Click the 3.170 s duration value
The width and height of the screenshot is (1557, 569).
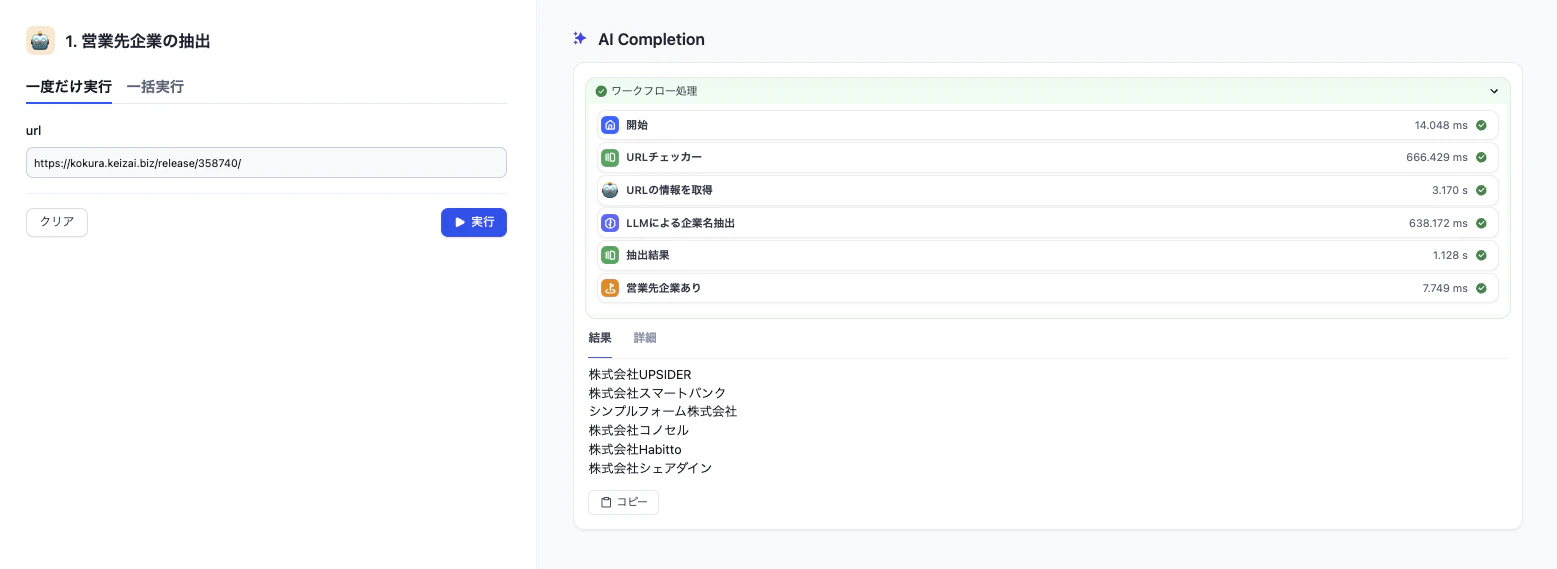tap(1450, 190)
